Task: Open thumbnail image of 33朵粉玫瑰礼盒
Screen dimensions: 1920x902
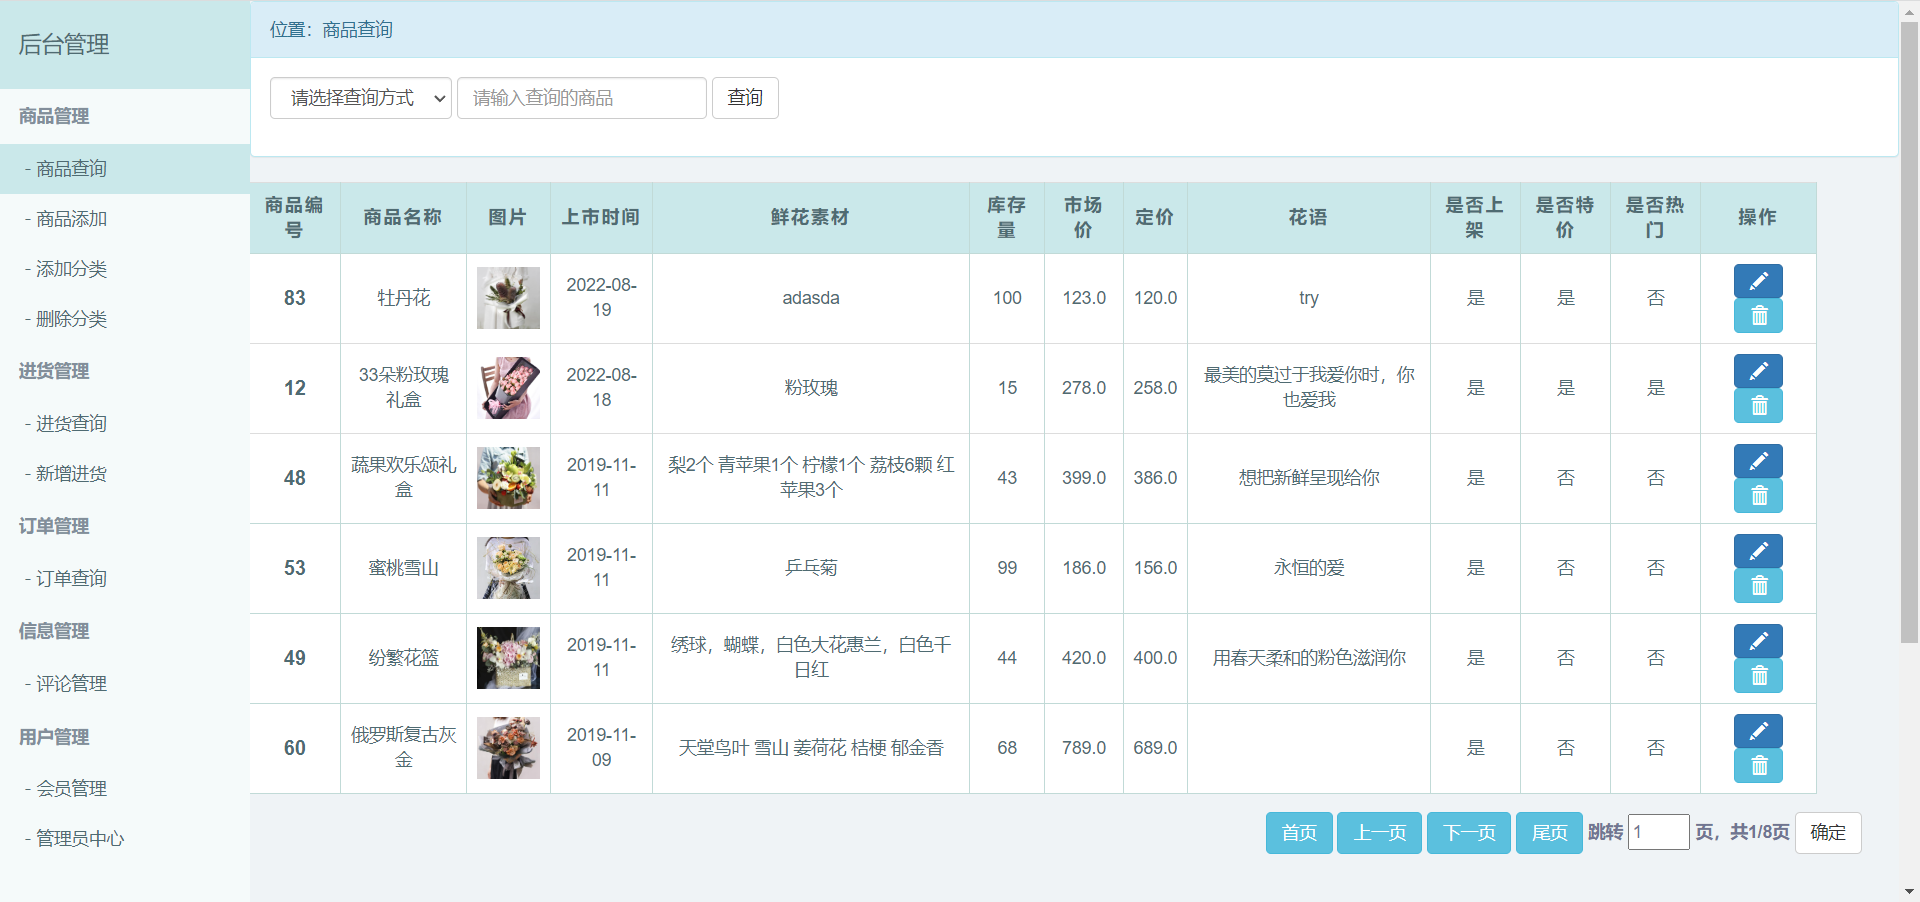Action: pyautogui.click(x=508, y=388)
